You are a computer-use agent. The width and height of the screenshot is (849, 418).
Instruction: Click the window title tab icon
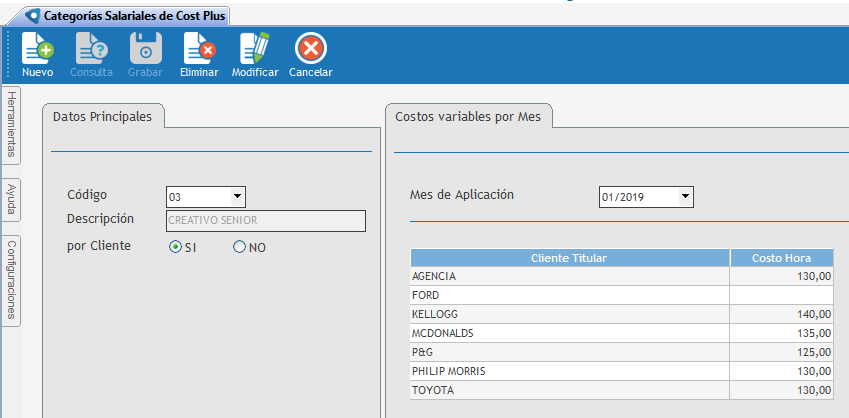tap(34, 16)
